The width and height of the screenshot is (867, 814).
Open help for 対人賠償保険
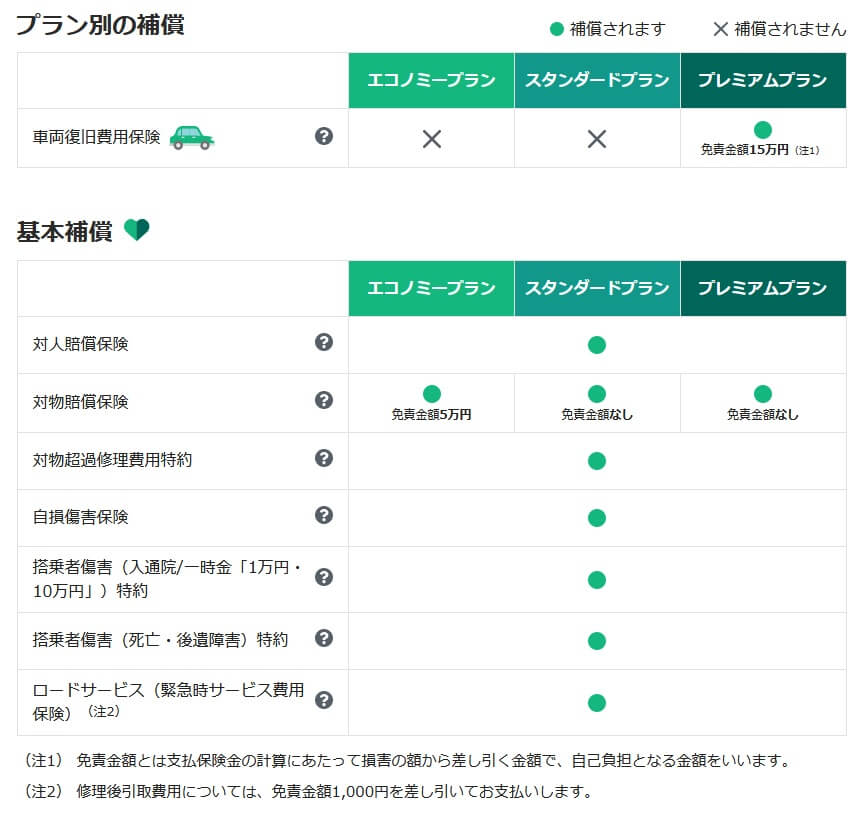pos(323,343)
